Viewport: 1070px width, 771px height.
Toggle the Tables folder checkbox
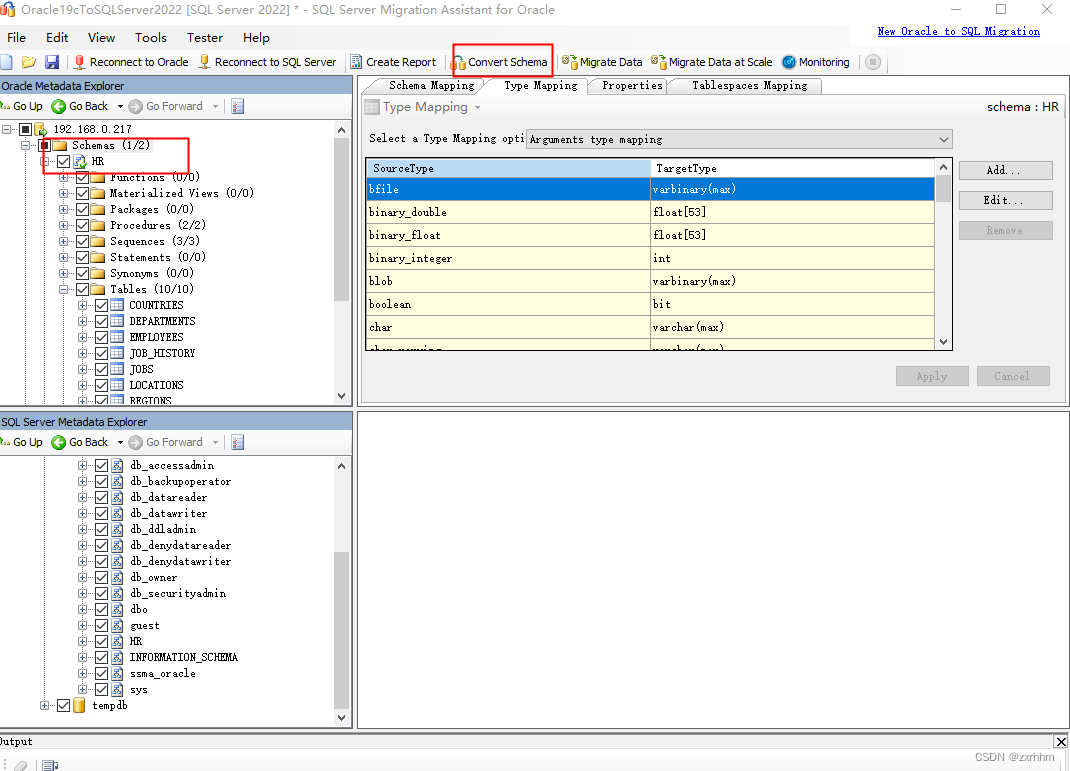(83, 289)
